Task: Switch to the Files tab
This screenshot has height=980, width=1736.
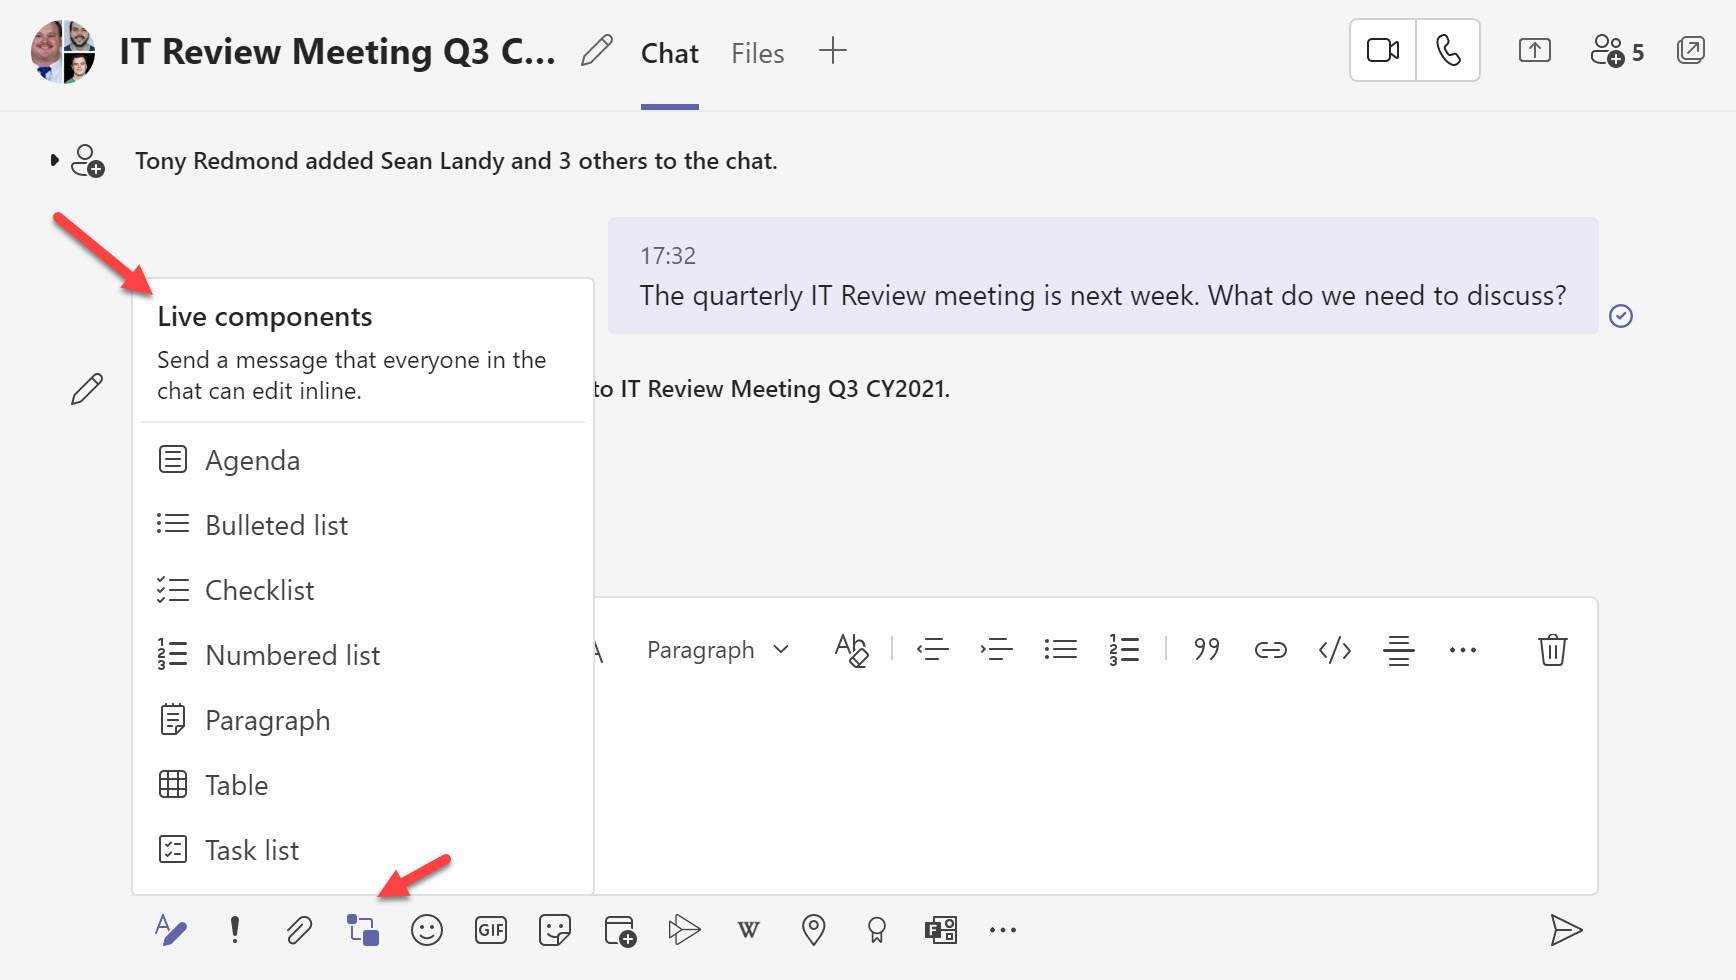Action: pyautogui.click(x=757, y=53)
